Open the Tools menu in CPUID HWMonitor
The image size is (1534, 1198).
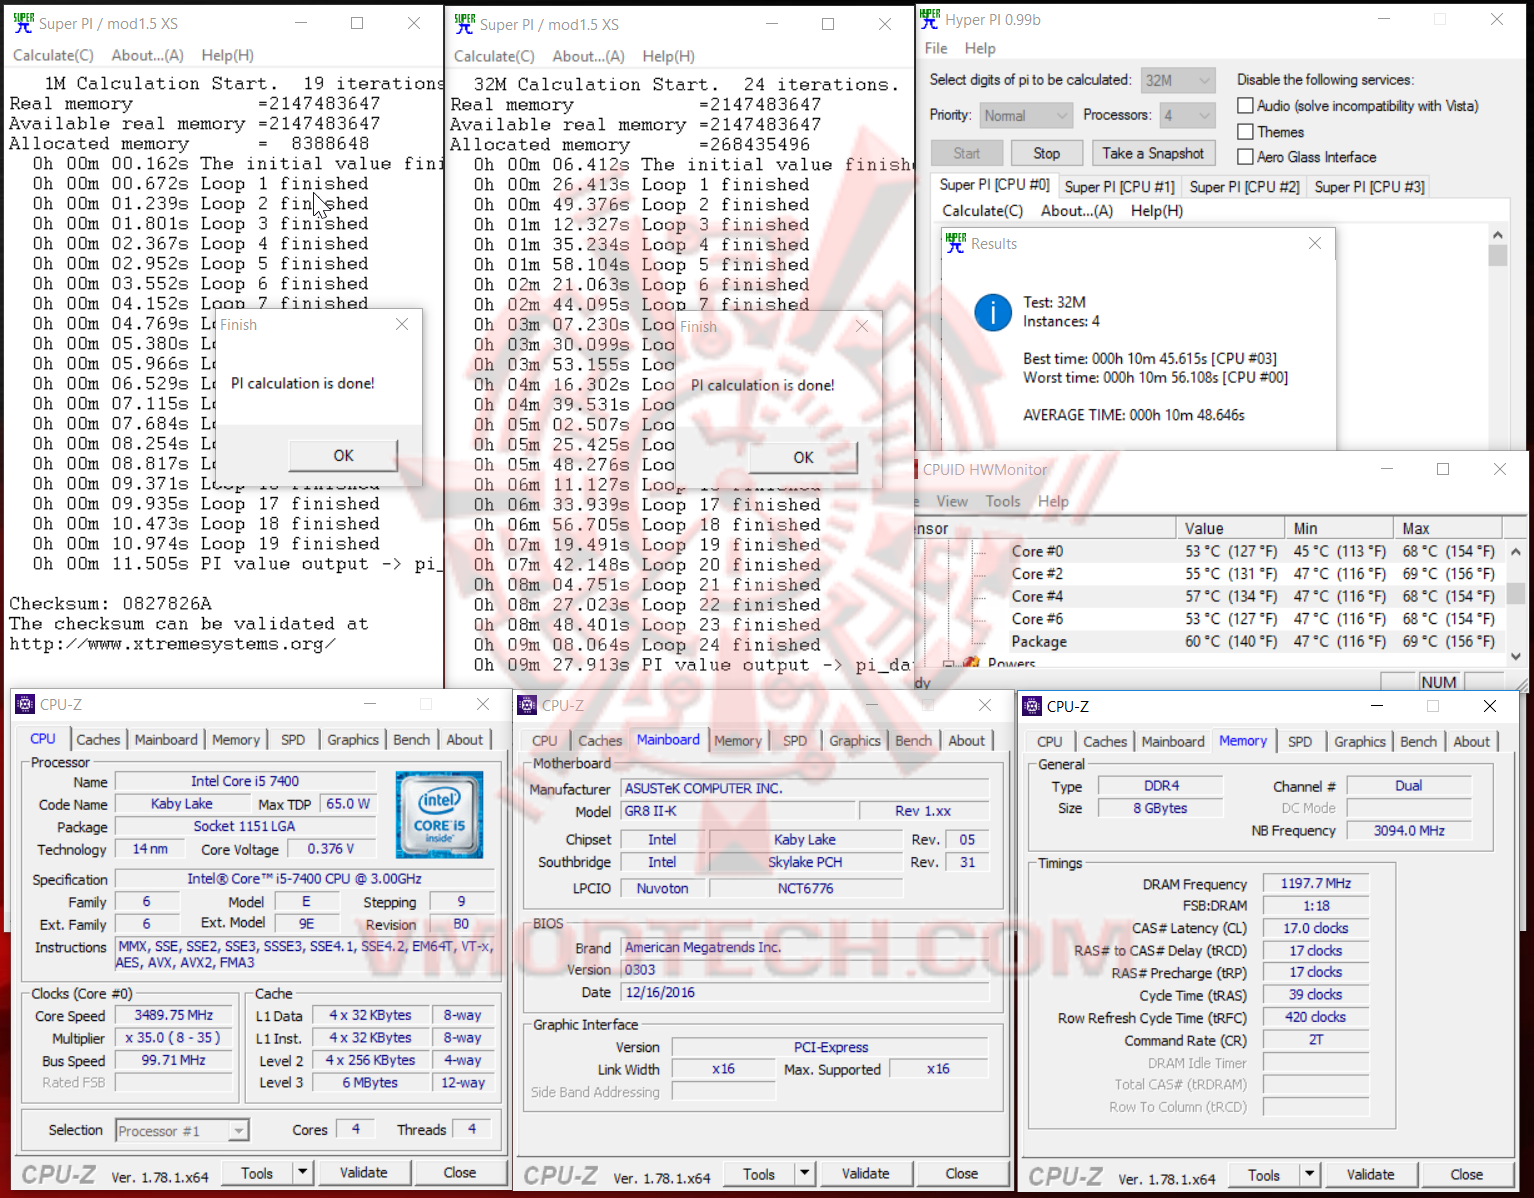[x=1003, y=501]
